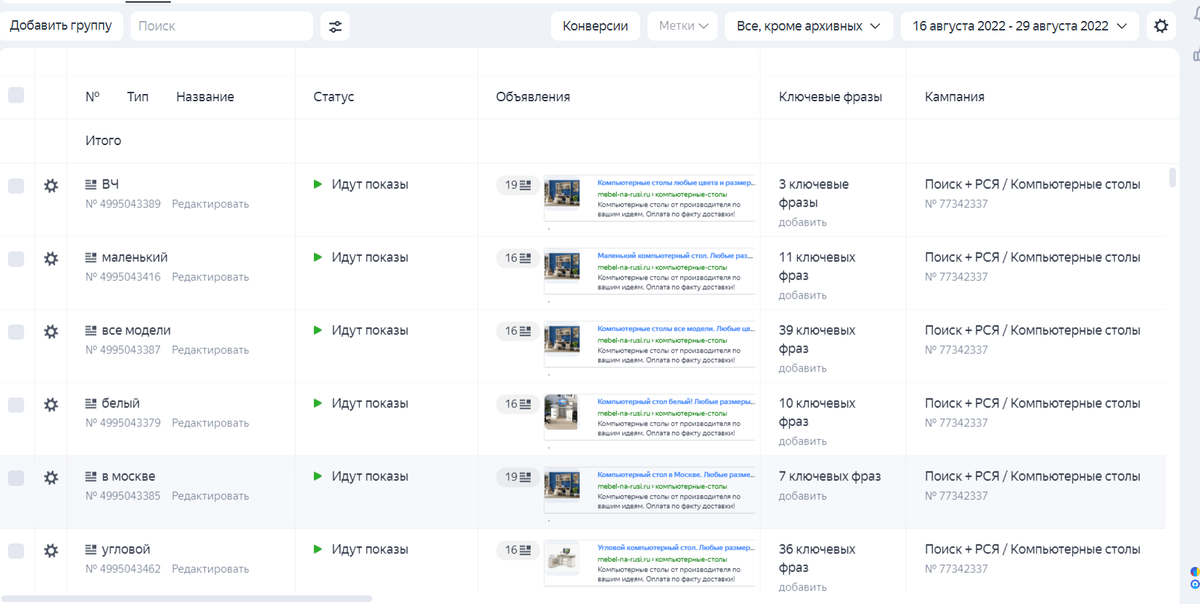This screenshot has height=604, width=1200.
Task: Open gear menu for group ВЧ
Action: 51,185
